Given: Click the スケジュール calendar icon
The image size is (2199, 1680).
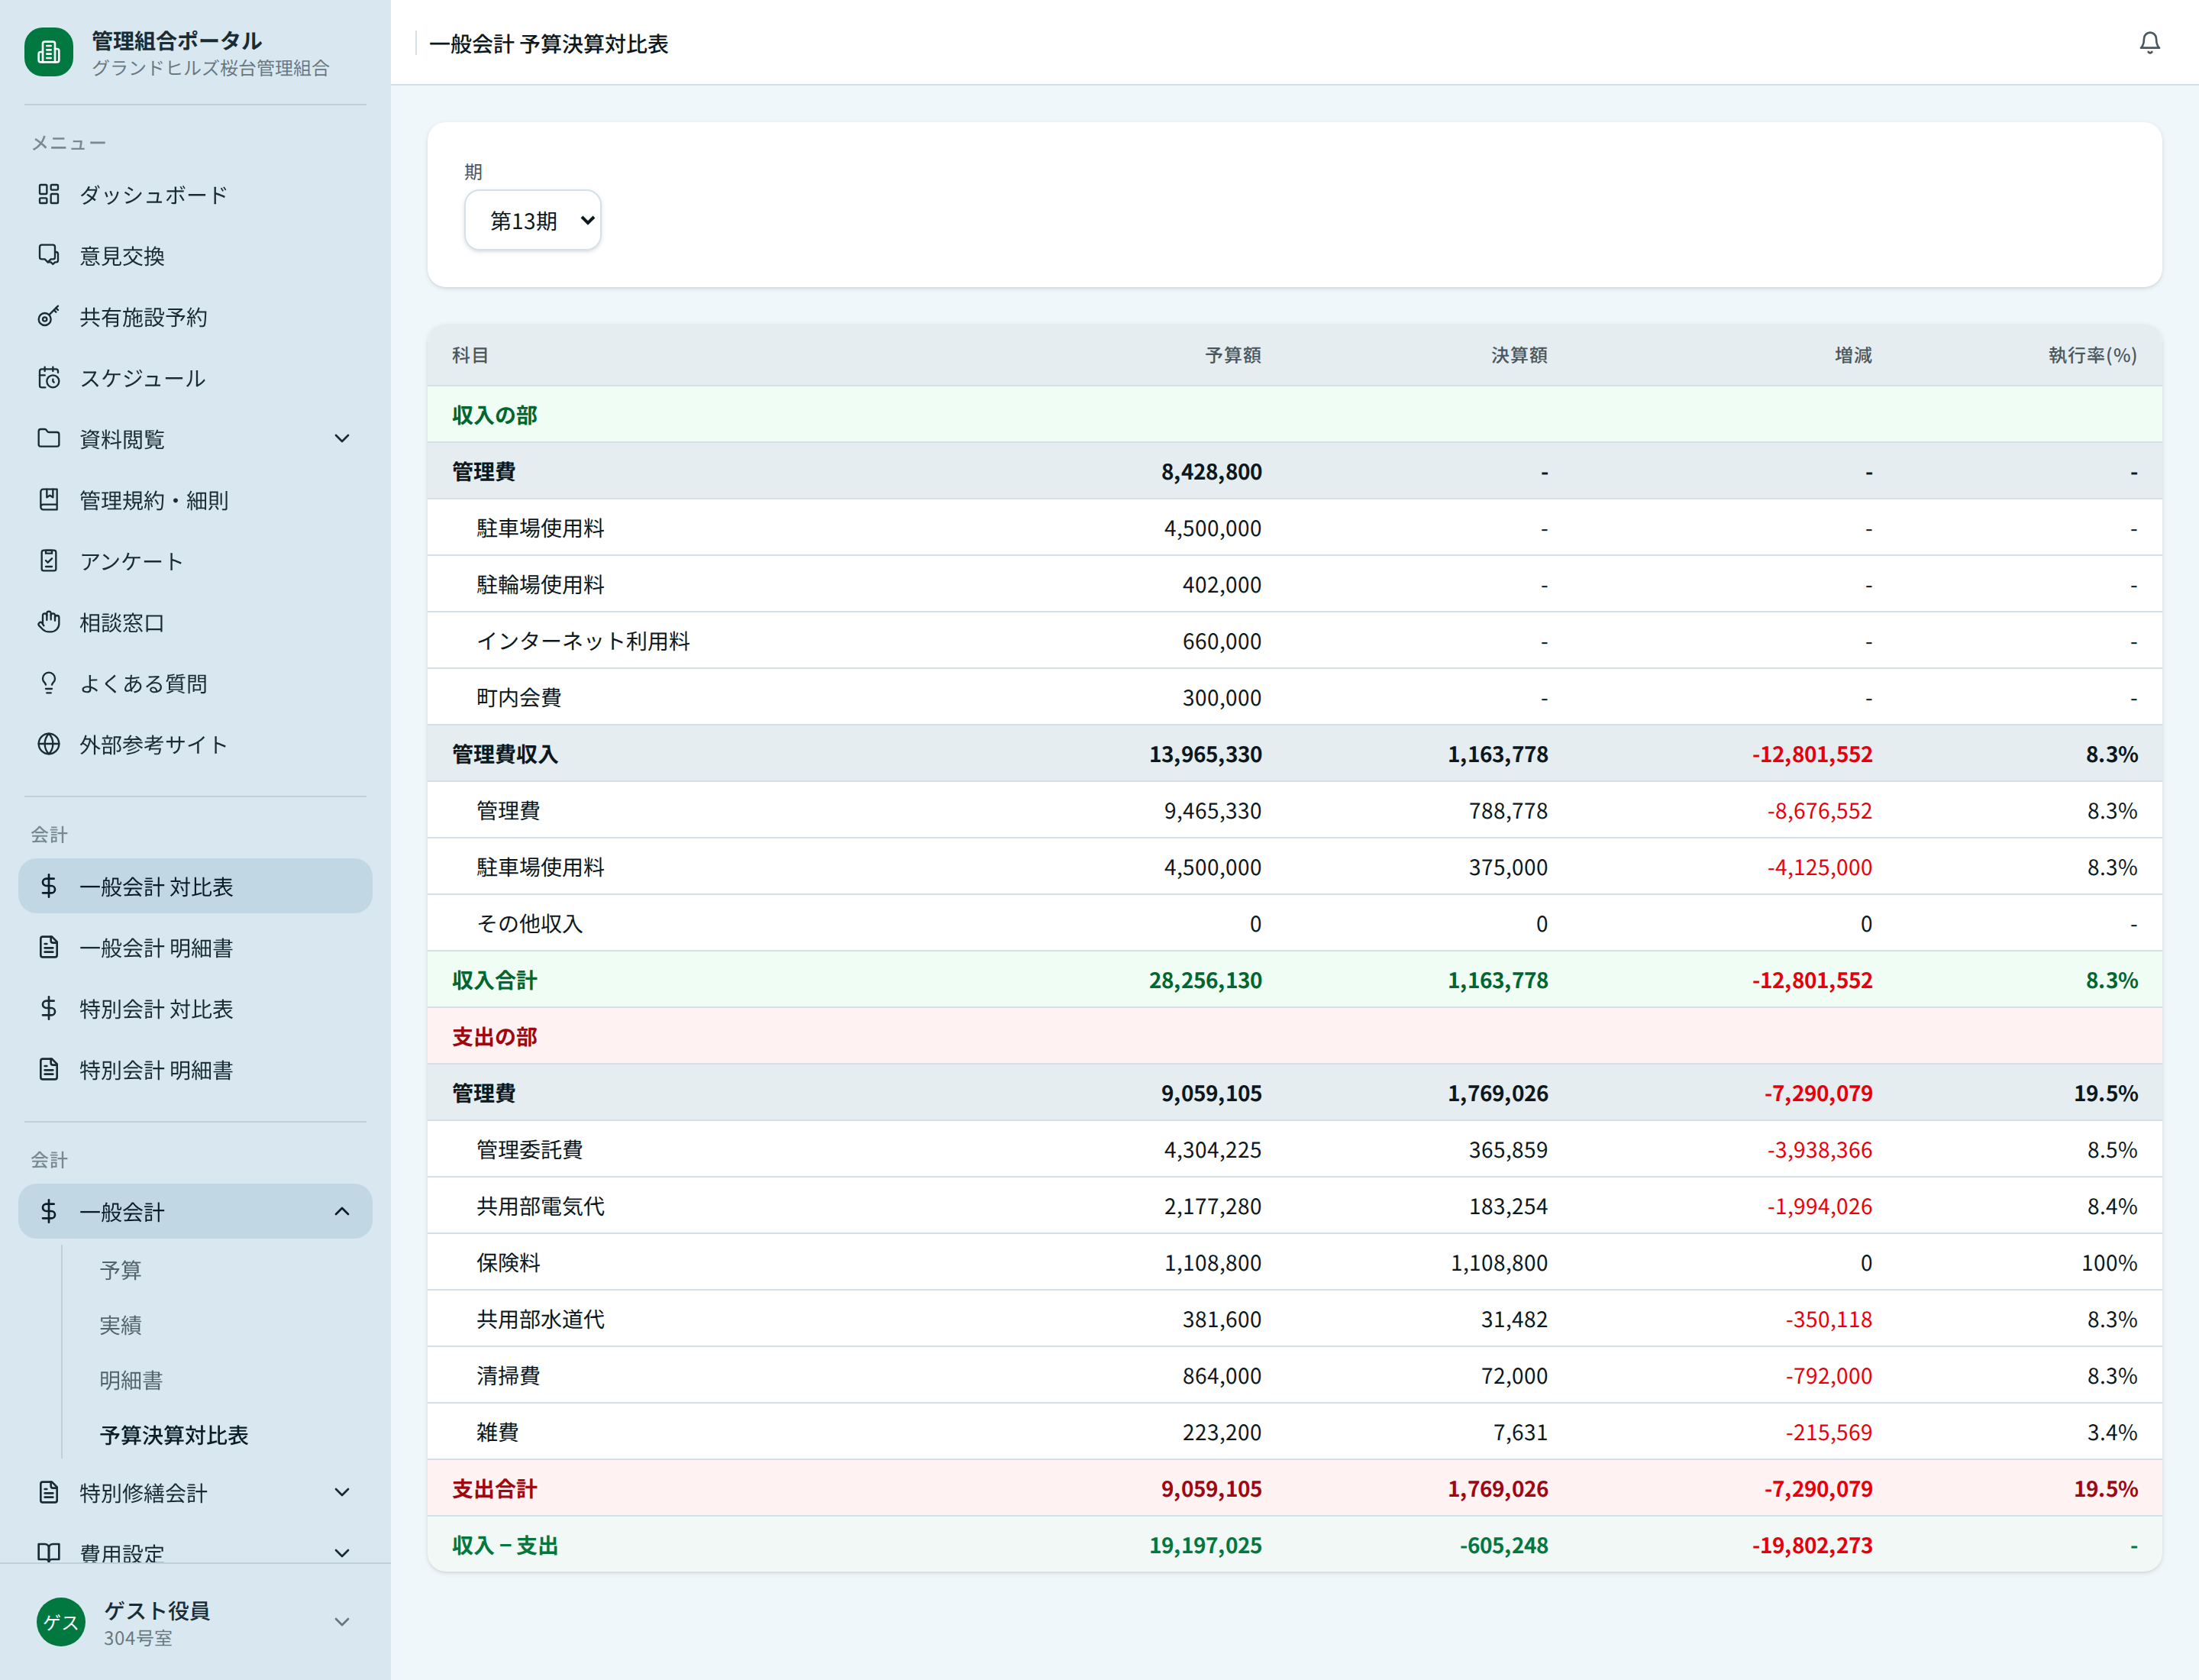Looking at the screenshot, I should coord(48,378).
